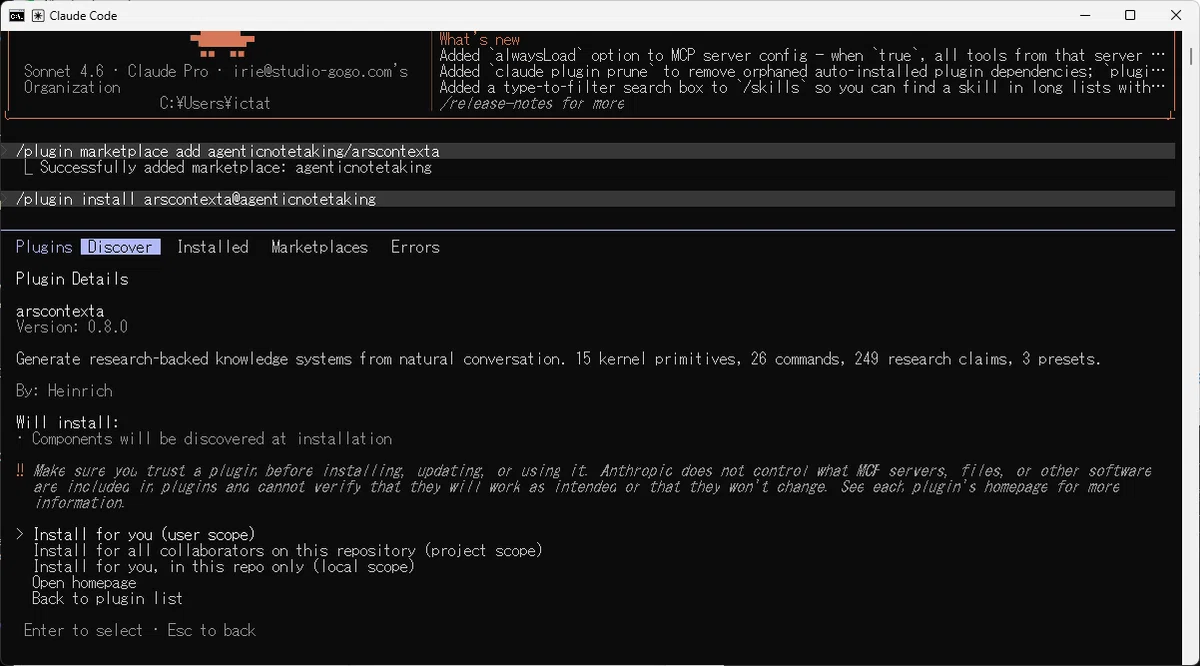1200x666 pixels.
Task: Choose Install for you (user scope)
Action: [x=144, y=534]
